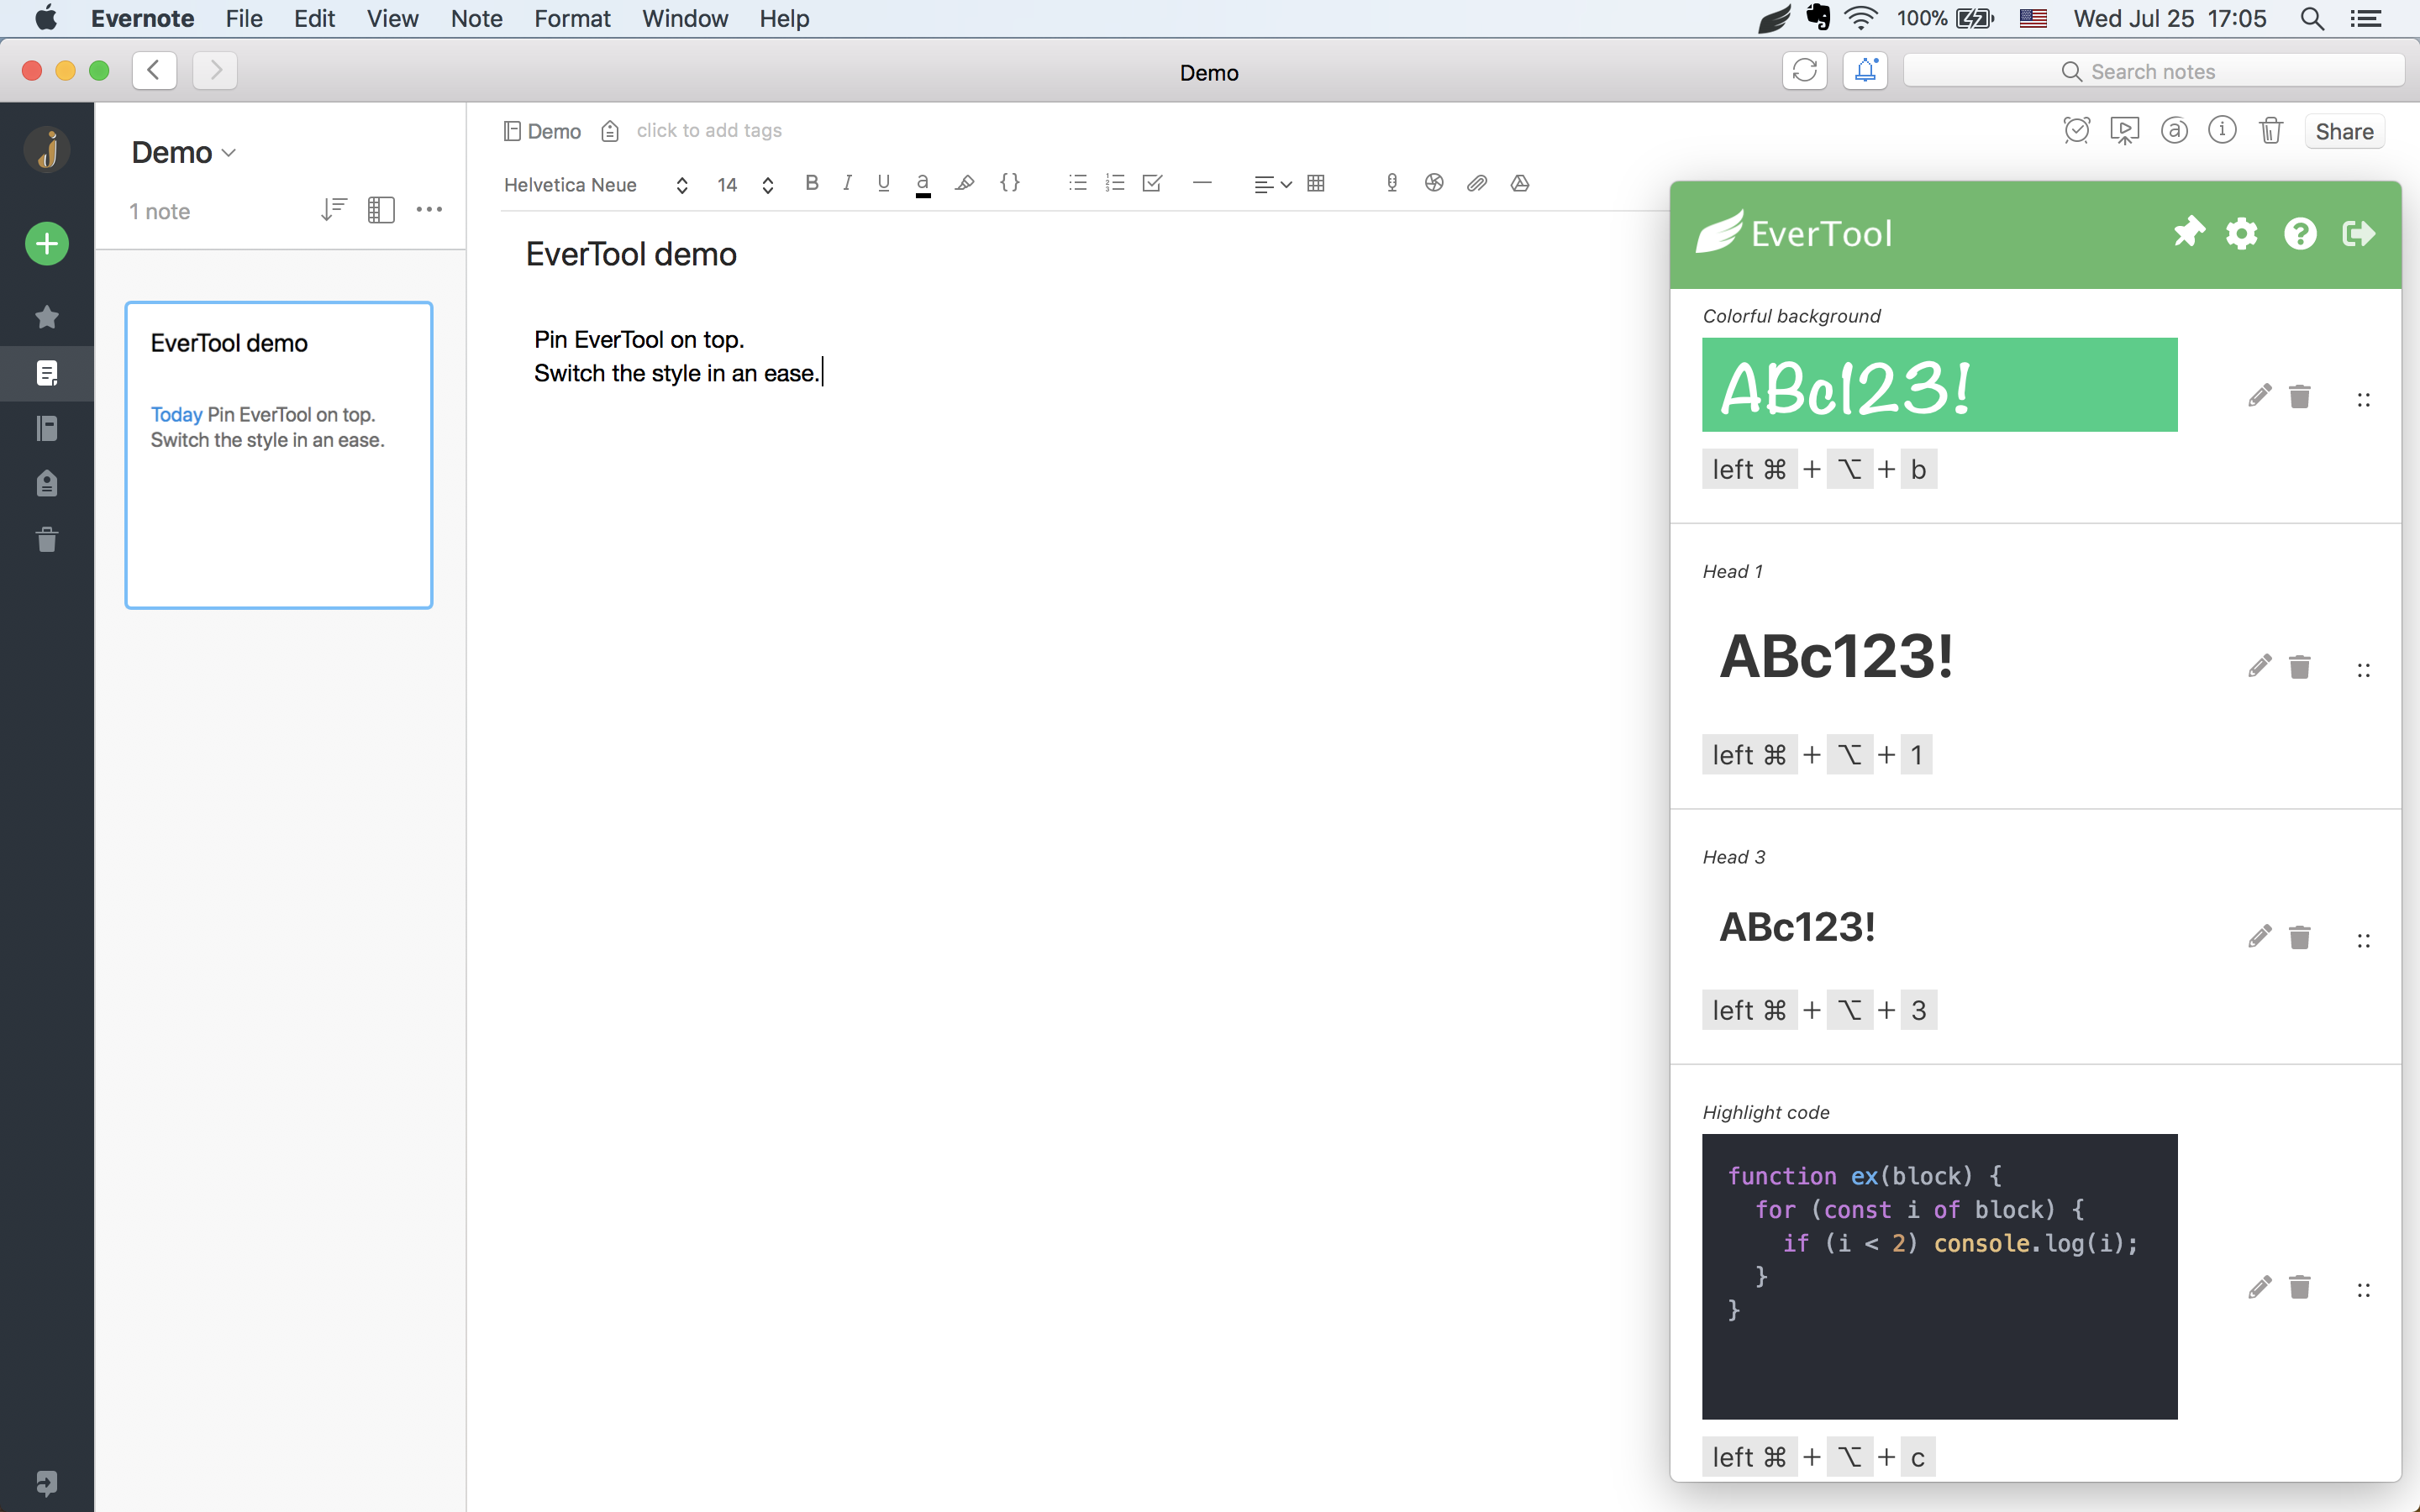
Task: Delete the Colorful background style
Action: (2300, 396)
